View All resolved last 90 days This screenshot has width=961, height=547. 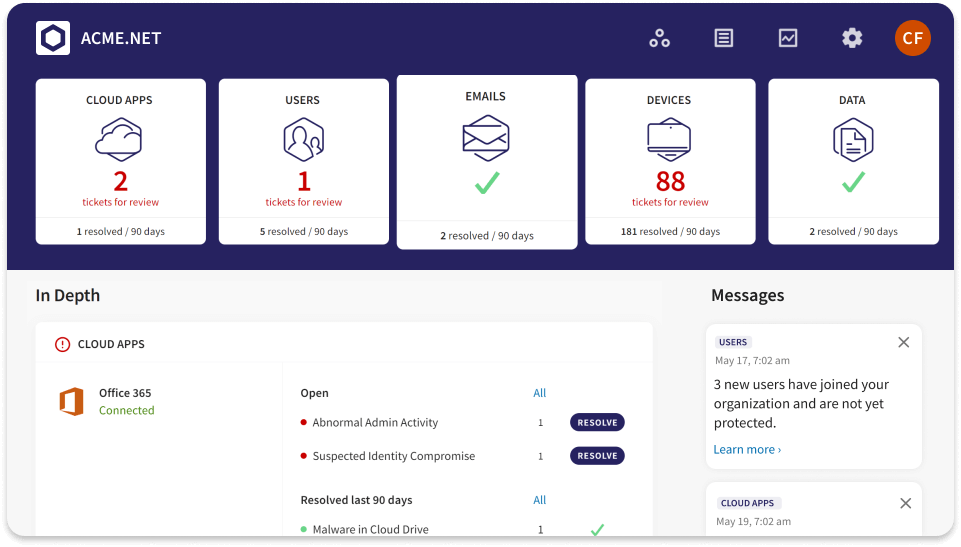(x=540, y=500)
